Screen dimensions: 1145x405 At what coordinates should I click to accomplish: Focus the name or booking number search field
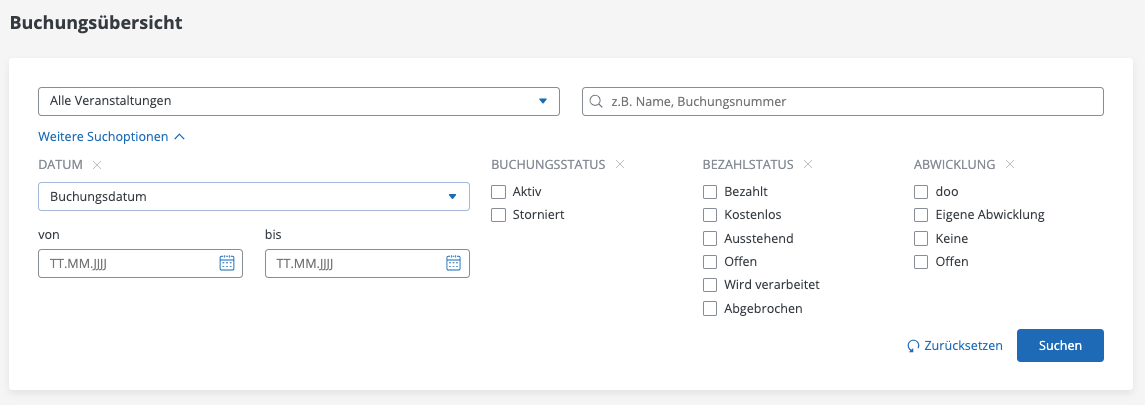[x=850, y=101]
